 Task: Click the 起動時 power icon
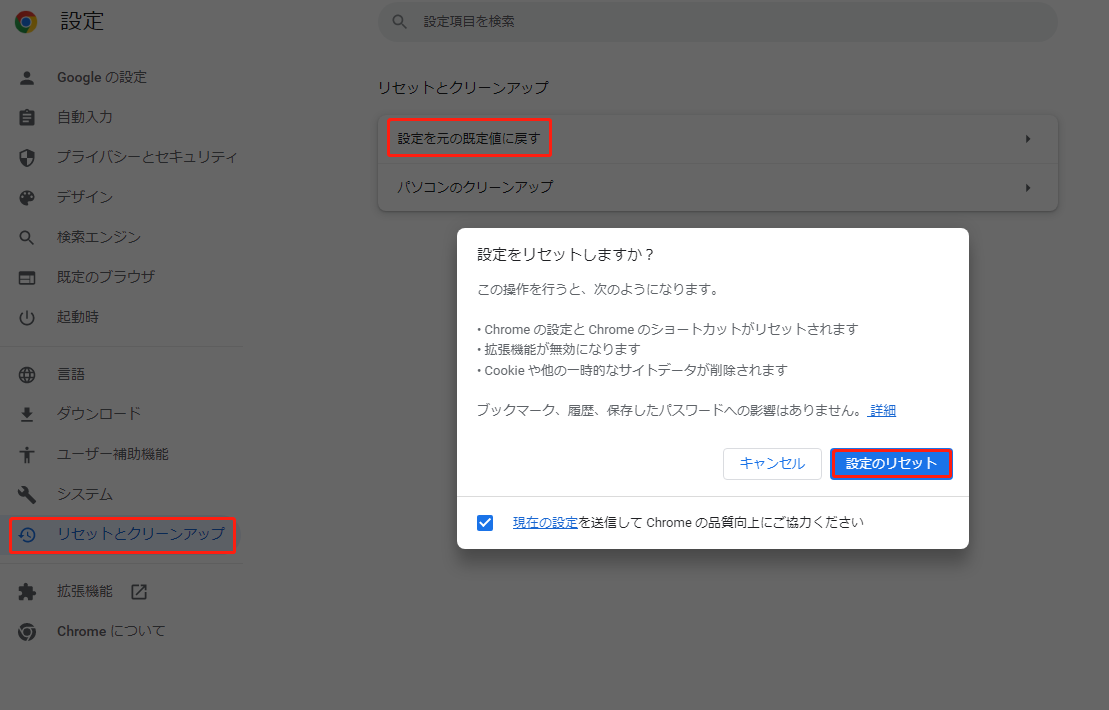coord(27,318)
